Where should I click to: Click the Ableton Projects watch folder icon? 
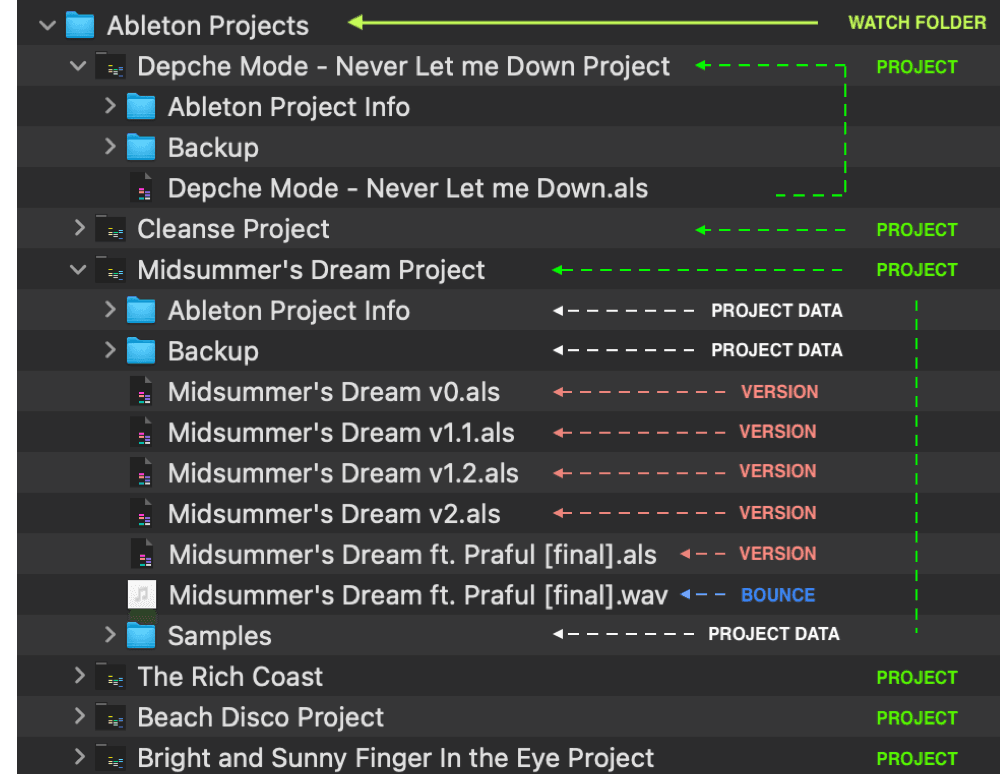(x=80, y=25)
